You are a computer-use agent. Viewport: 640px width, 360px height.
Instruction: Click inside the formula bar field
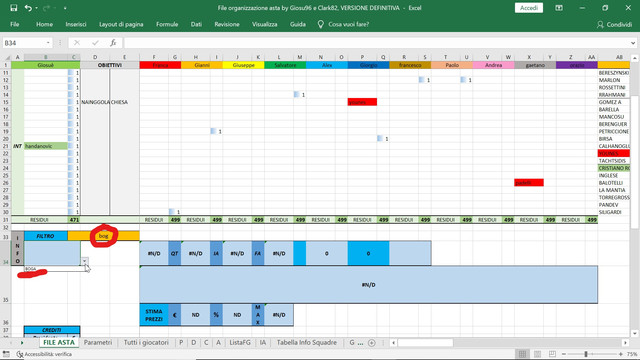376,43
